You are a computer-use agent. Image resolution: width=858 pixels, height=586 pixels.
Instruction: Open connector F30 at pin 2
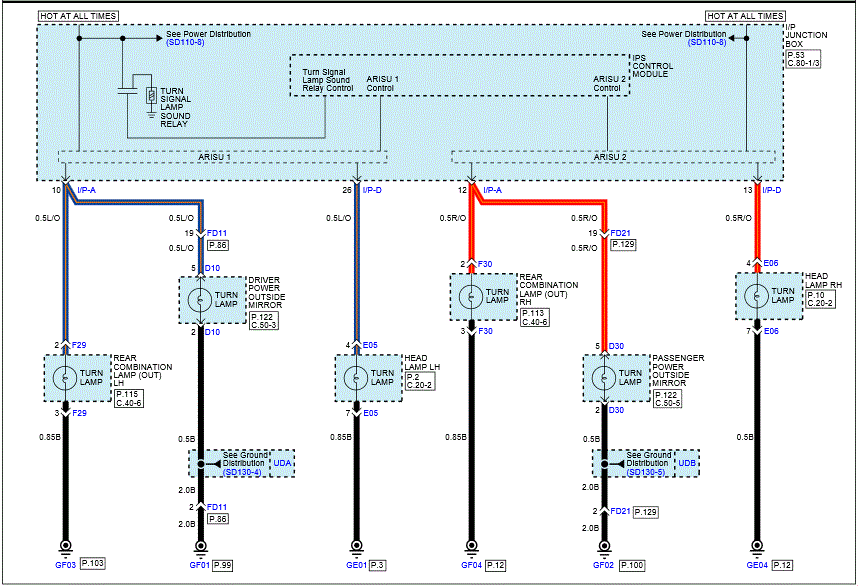click(x=485, y=264)
